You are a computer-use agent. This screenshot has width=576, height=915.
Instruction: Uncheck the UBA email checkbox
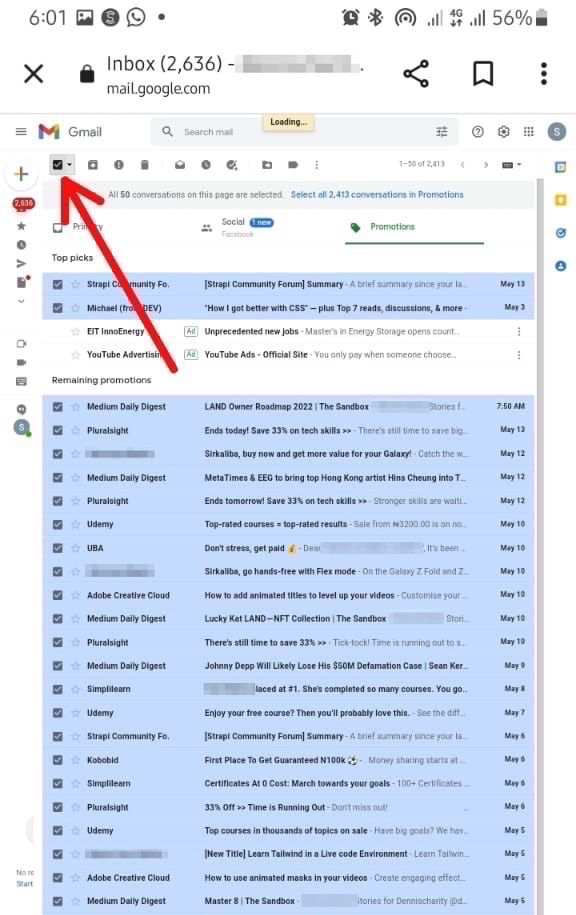point(57,548)
